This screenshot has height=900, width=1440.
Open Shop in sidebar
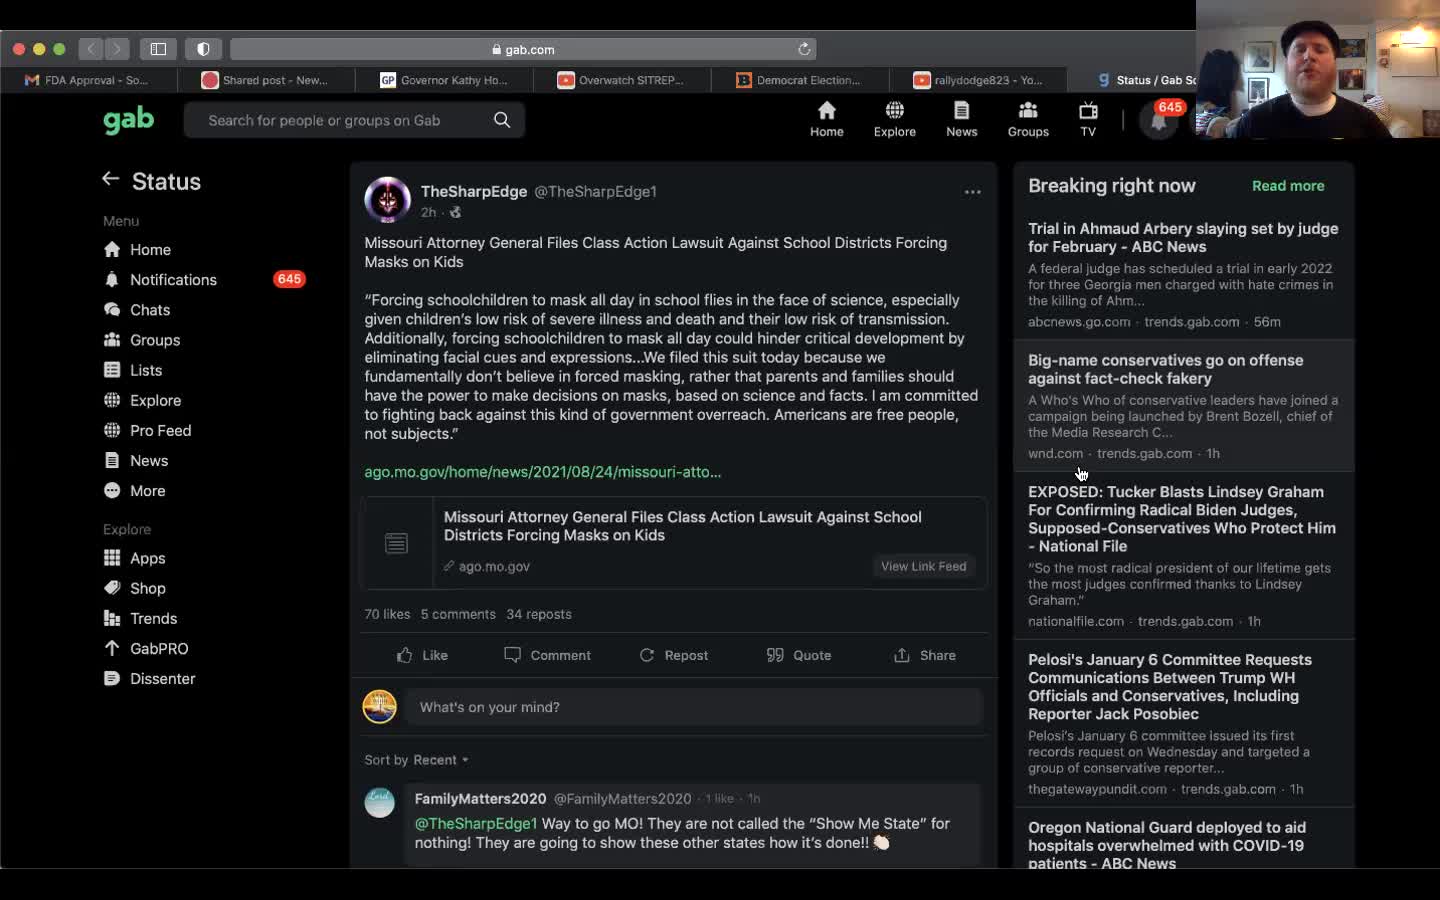(135, 588)
